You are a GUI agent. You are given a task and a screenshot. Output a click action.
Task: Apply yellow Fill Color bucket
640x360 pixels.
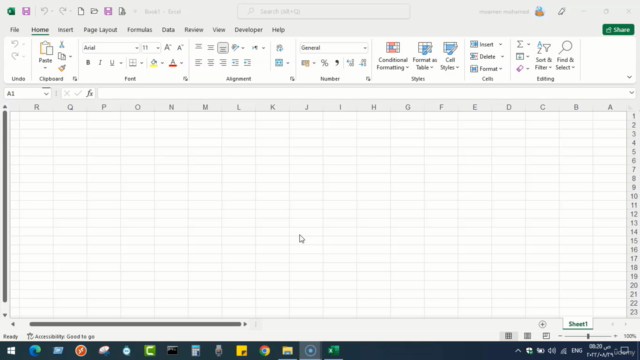click(x=153, y=63)
